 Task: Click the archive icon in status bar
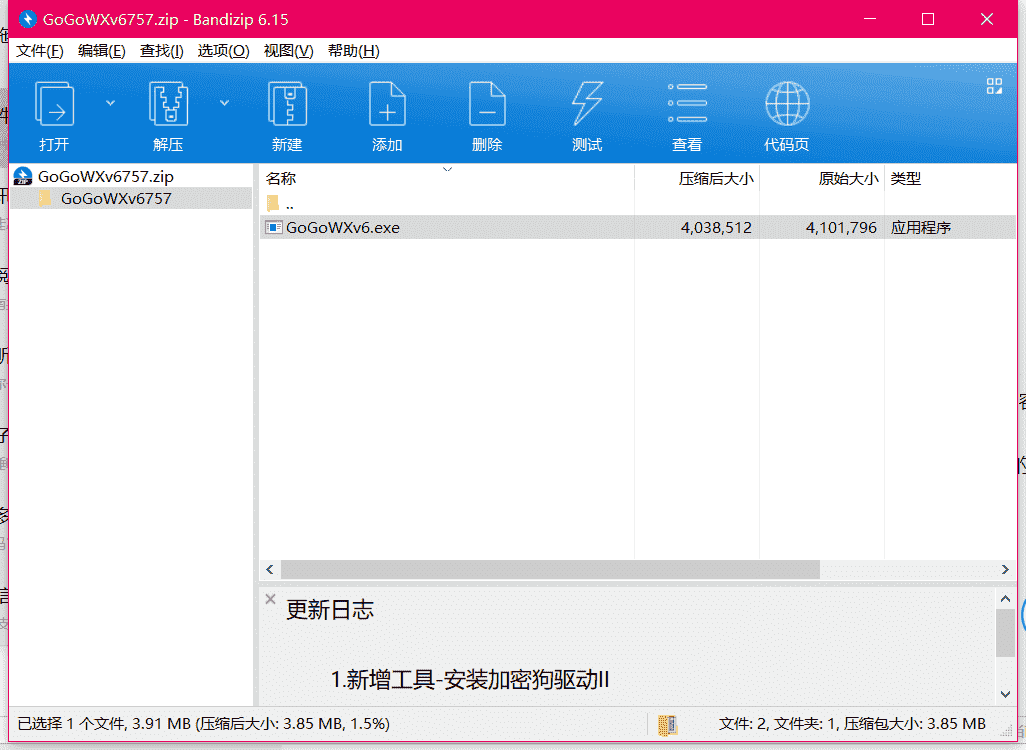tap(667, 724)
